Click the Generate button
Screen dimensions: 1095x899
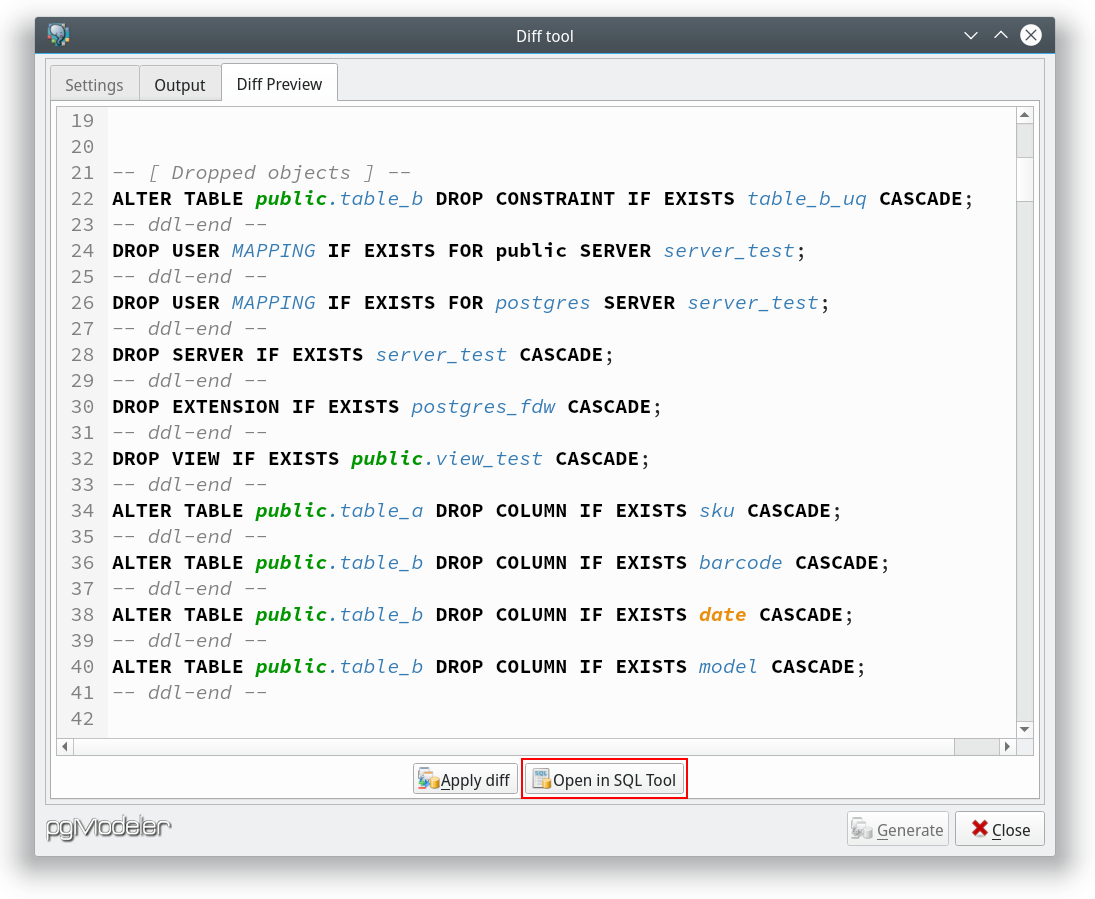(x=897, y=829)
